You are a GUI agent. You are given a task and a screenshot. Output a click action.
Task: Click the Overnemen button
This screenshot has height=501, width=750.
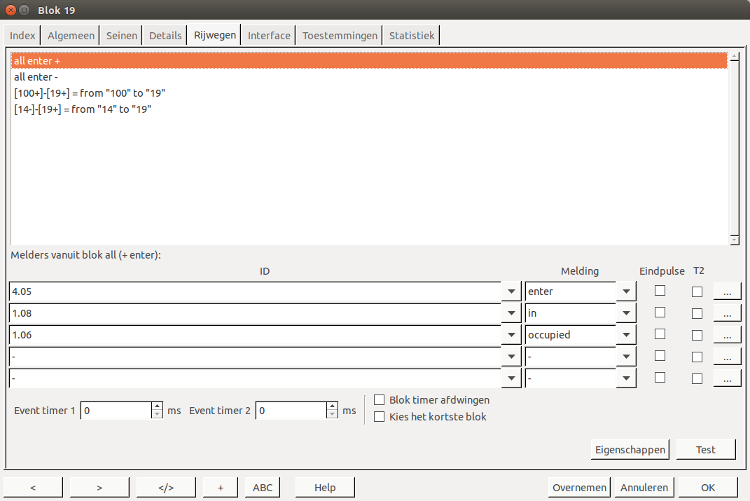click(579, 487)
